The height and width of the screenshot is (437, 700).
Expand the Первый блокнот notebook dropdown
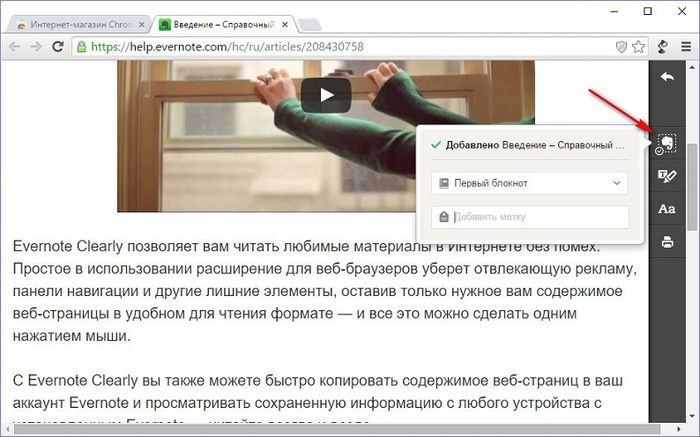click(x=529, y=183)
